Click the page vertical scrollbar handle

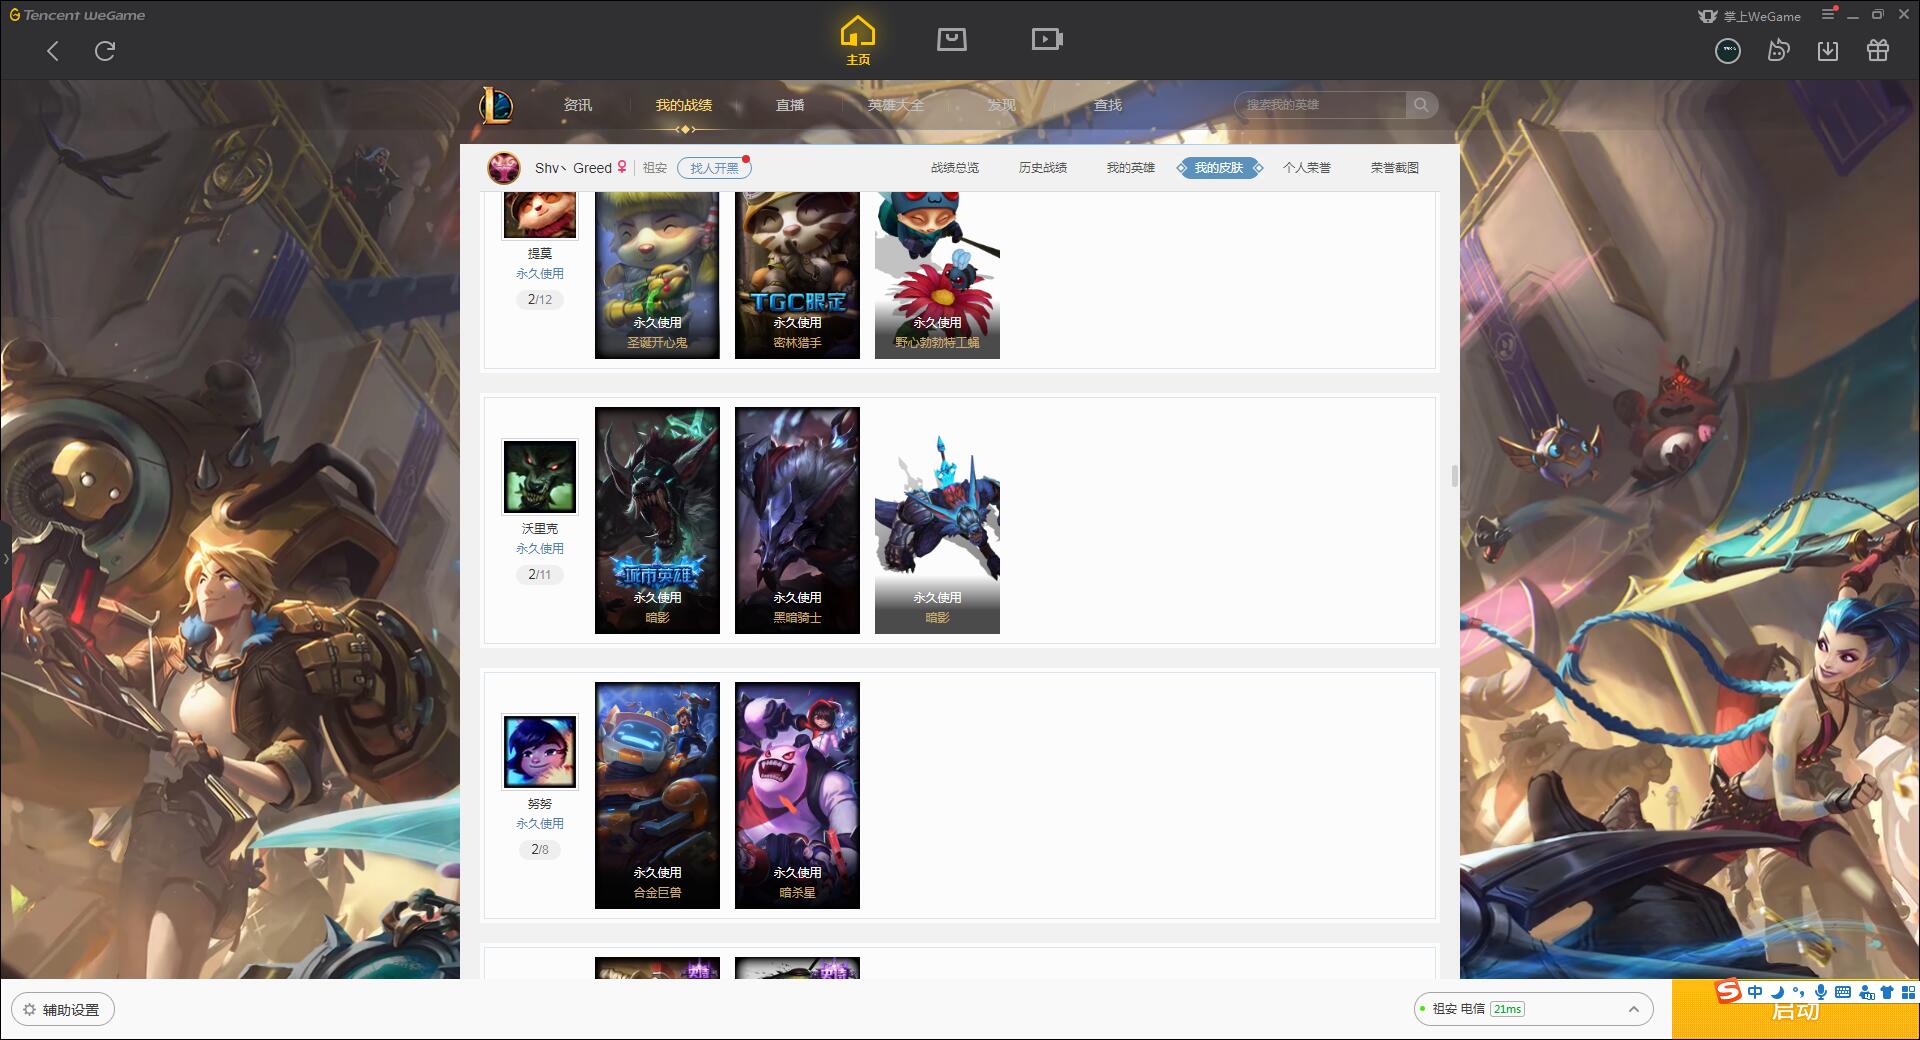click(1454, 476)
